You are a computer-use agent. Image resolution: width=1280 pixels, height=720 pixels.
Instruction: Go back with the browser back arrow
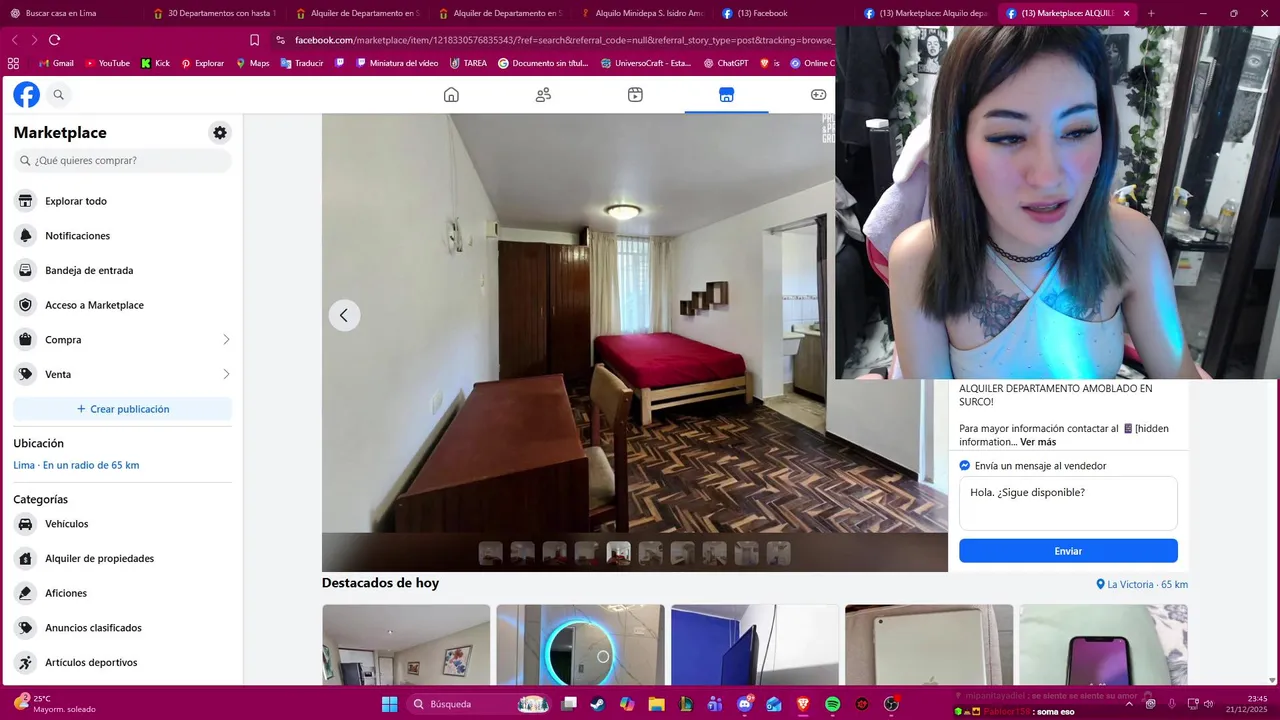[14, 40]
